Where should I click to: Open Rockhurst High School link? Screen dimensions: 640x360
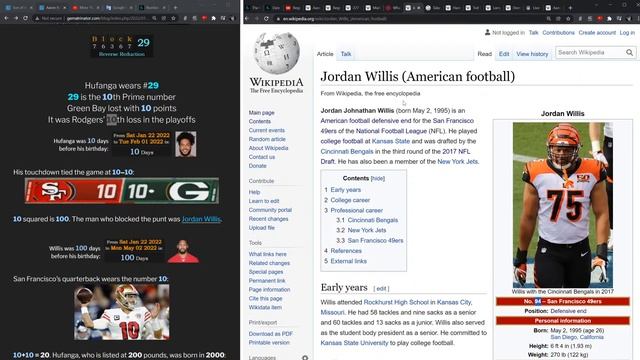click(396, 302)
